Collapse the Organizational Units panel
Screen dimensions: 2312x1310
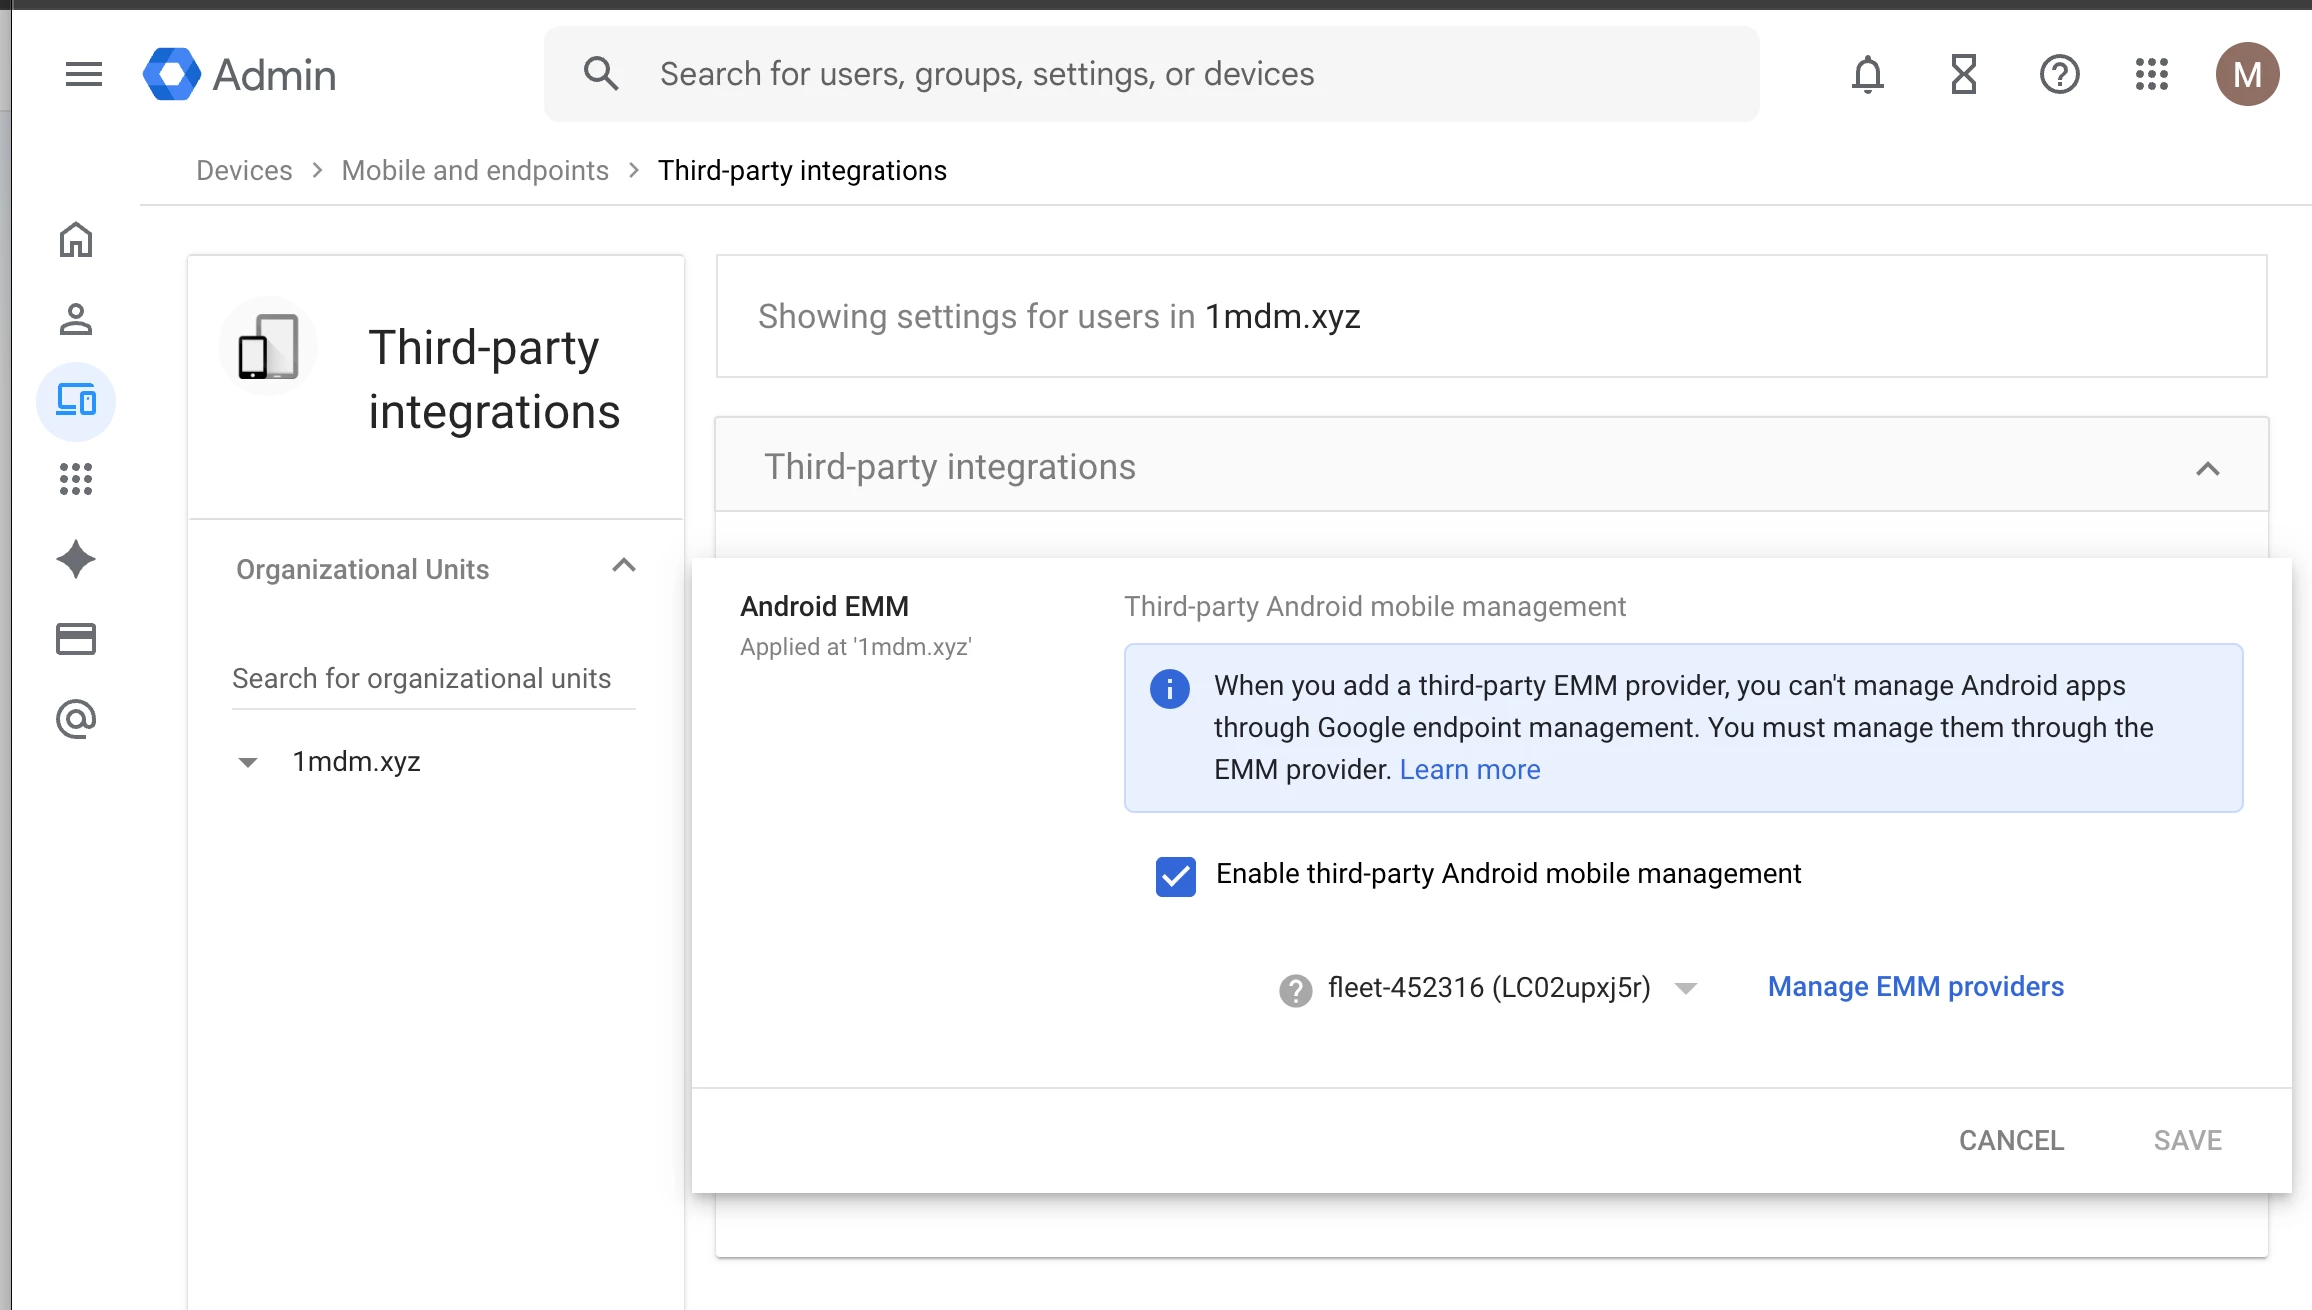click(x=624, y=566)
